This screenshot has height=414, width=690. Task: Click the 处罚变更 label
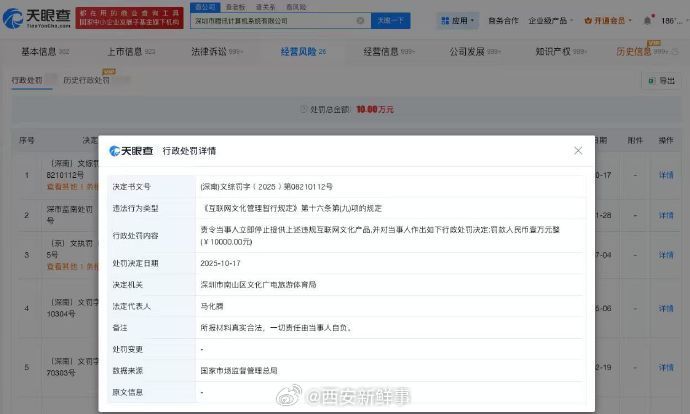point(128,349)
